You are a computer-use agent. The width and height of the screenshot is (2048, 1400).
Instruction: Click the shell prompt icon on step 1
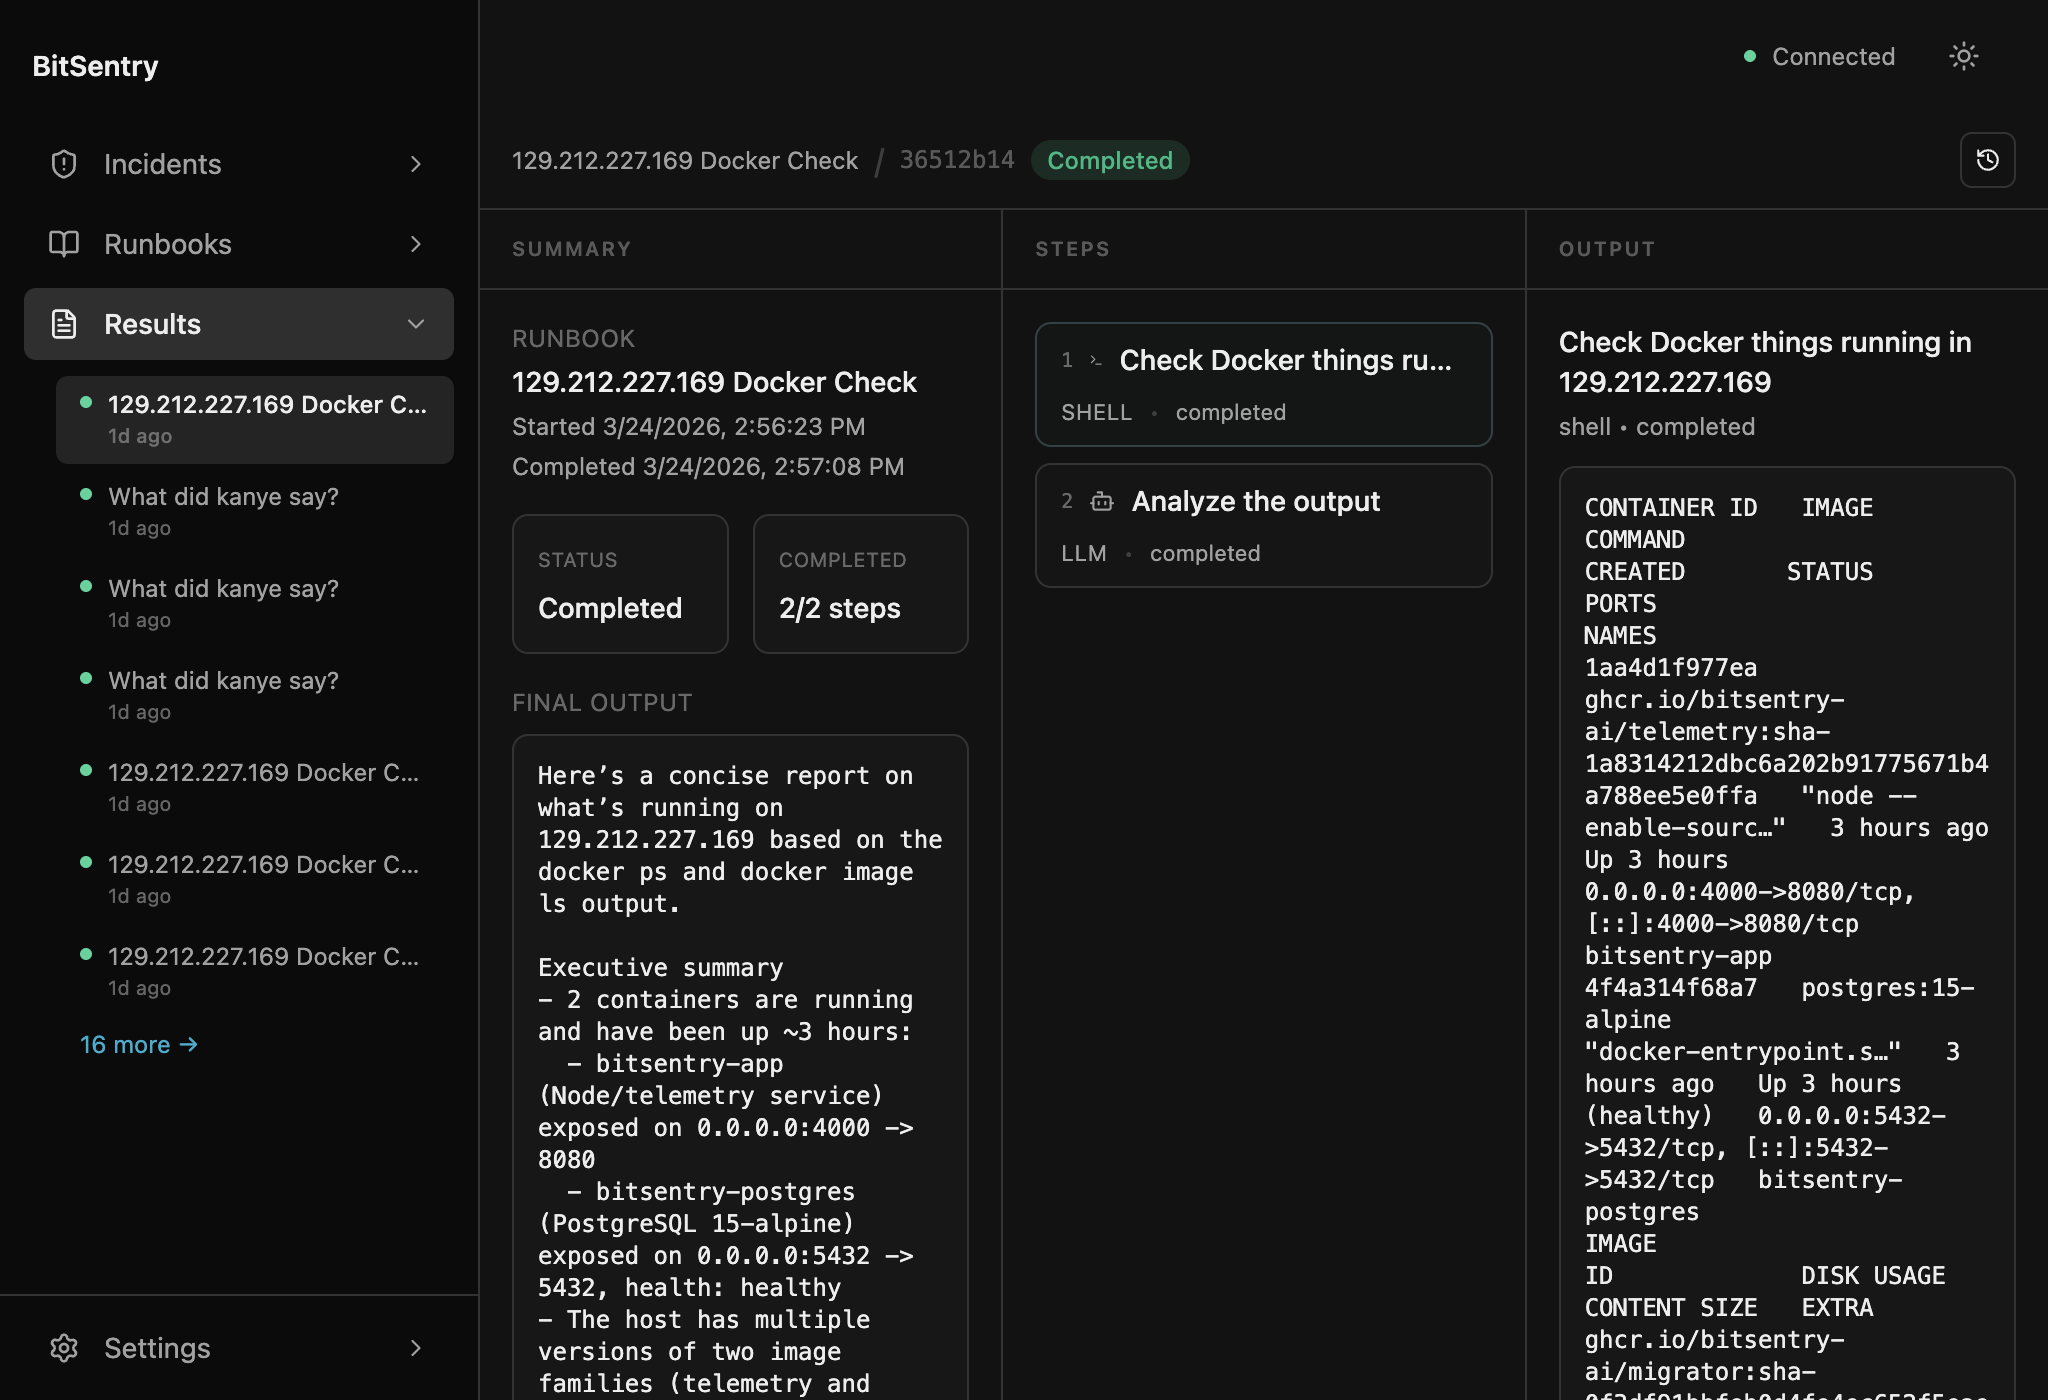[x=1096, y=361]
